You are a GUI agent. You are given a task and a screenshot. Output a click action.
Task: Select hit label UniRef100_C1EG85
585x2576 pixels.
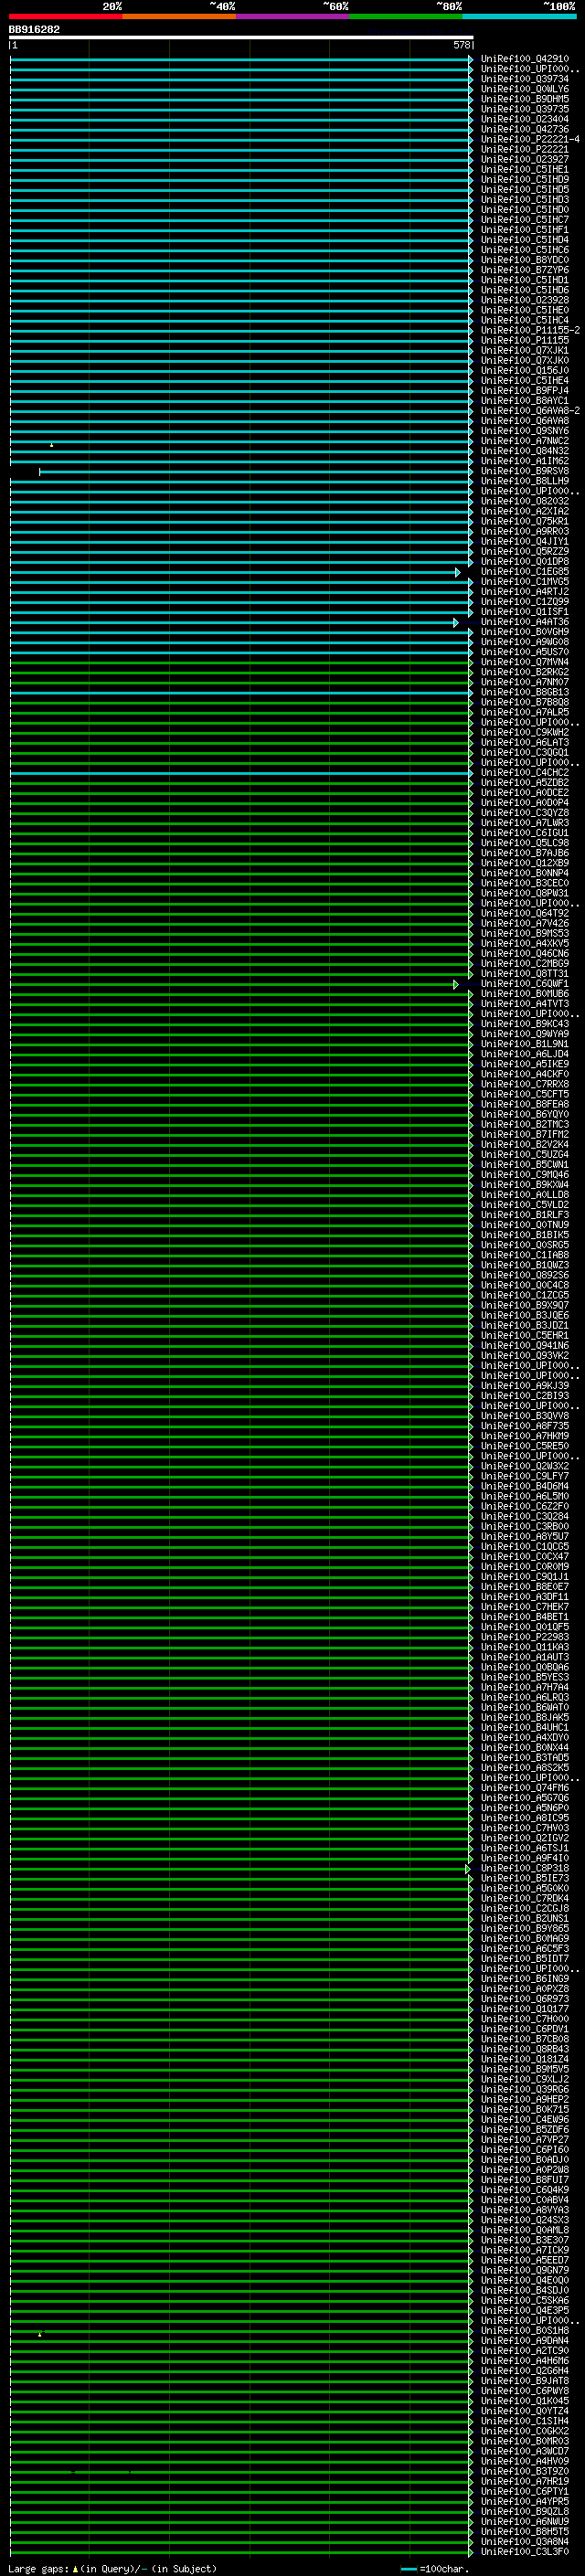[x=525, y=571]
